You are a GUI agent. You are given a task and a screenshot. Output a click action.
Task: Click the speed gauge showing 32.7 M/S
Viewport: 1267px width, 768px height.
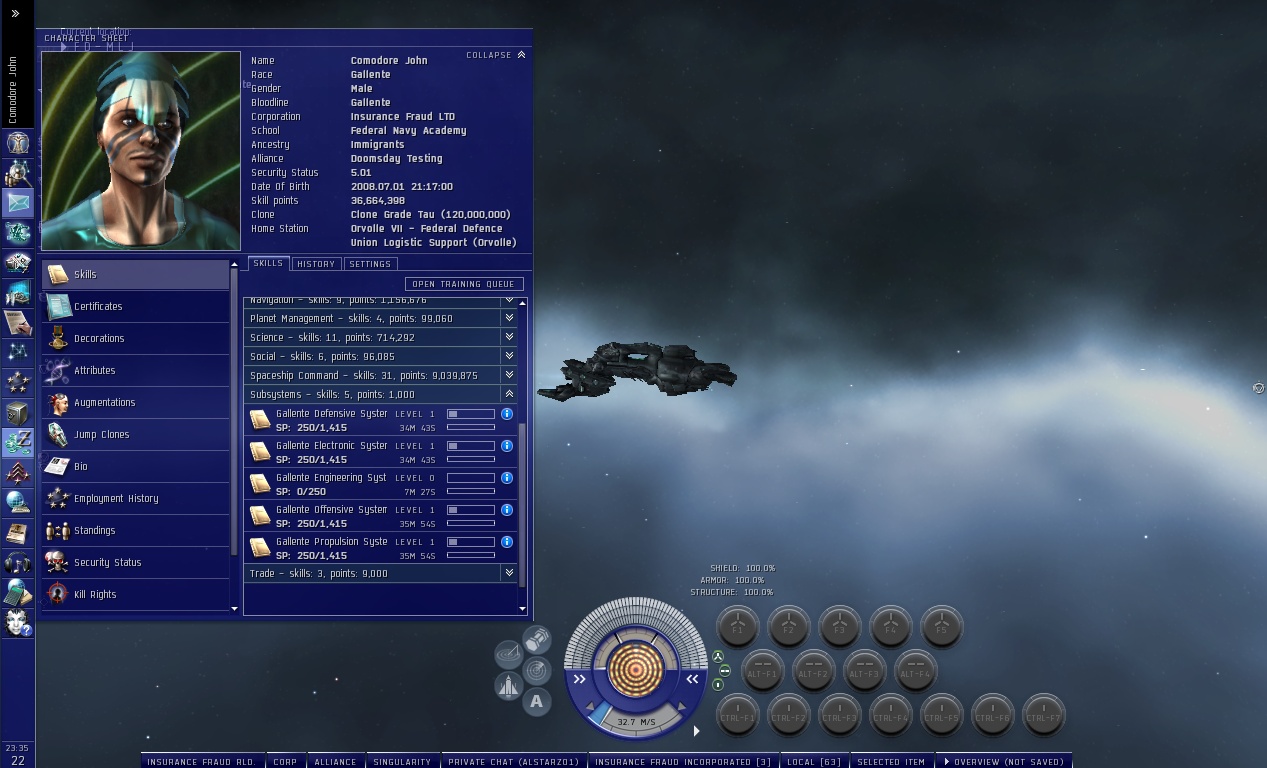pyautogui.click(x=636, y=721)
